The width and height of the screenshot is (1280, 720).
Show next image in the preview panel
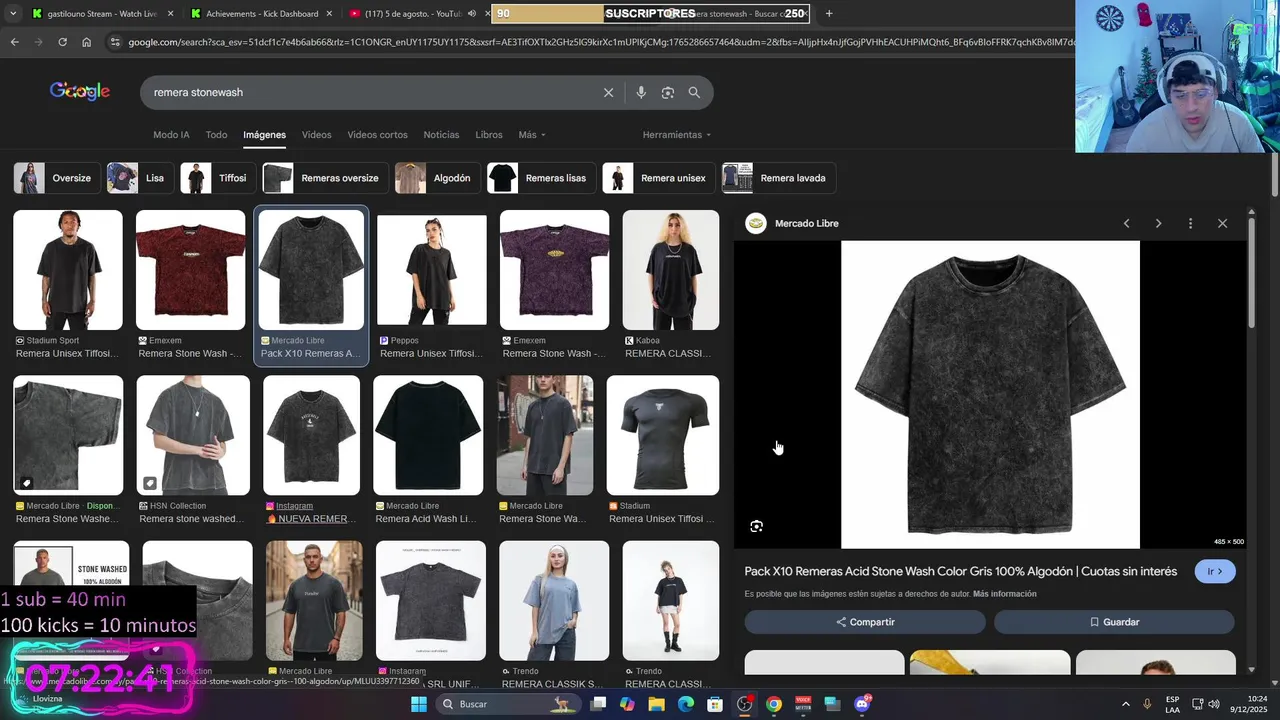click(x=1158, y=223)
